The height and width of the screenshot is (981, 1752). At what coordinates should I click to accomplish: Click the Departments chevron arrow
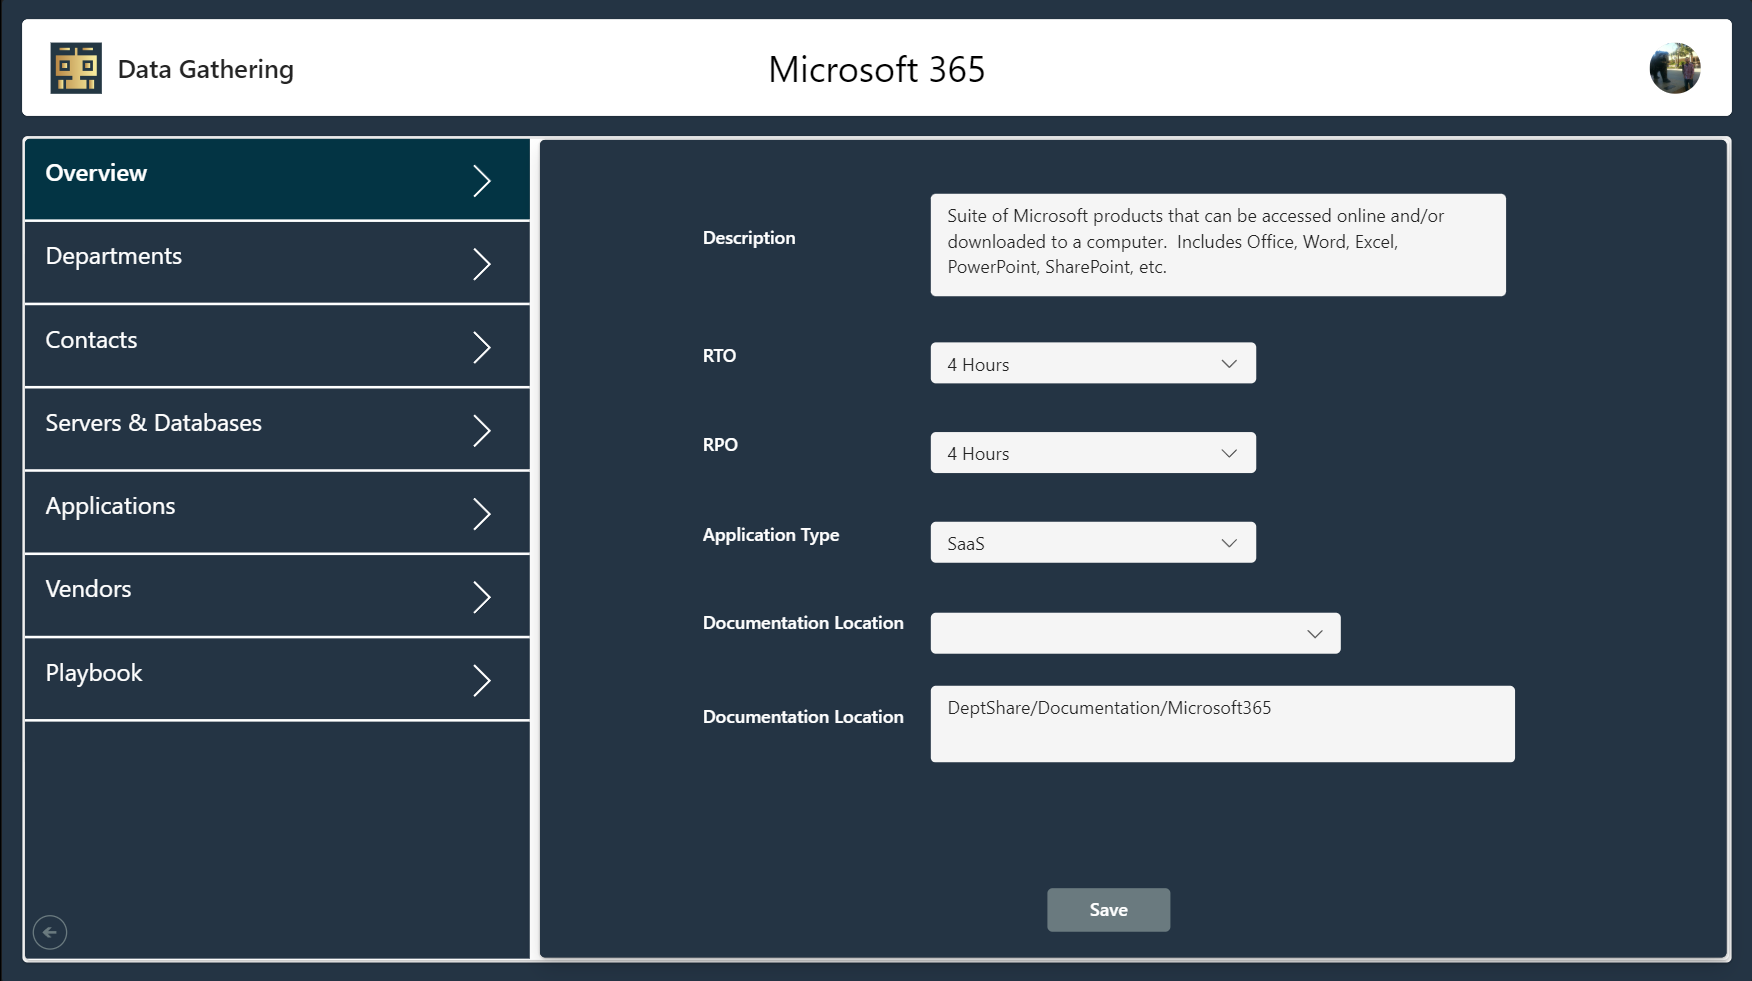point(482,264)
